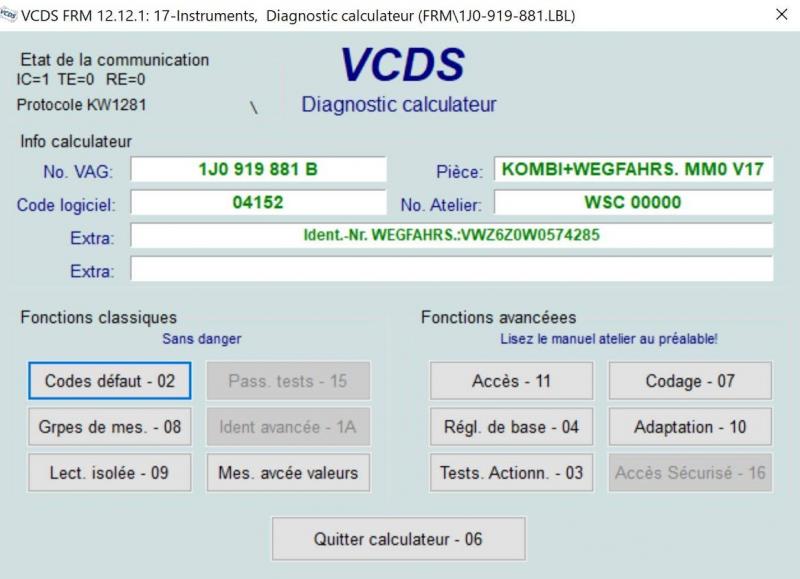
Task: Click the 'Code logiciel:' label
Action: tap(66, 205)
